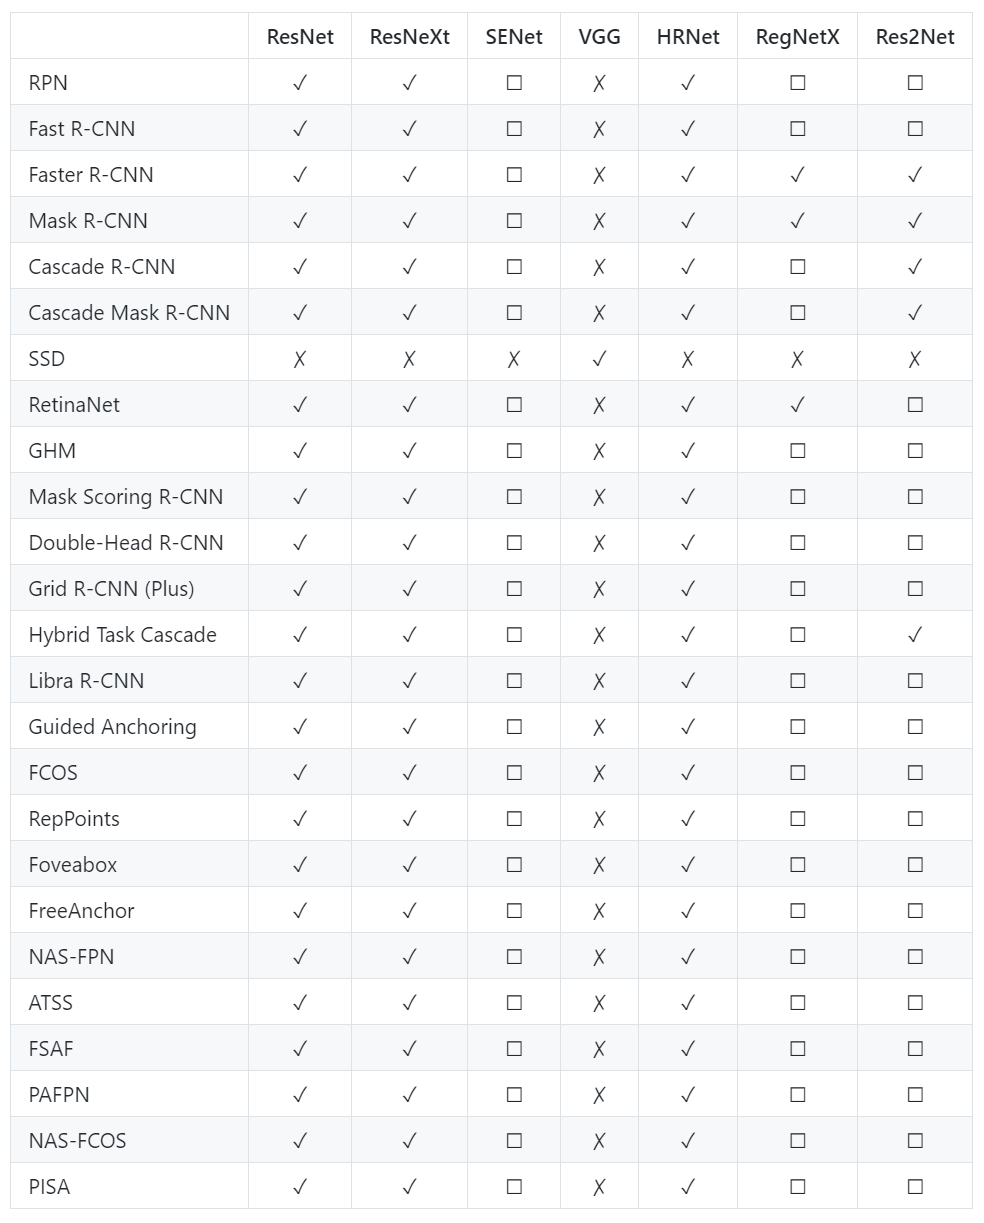The image size is (984, 1223).
Task: Click the Res2Net checkmark for Mask R-CNN
Action: pos(915,221)
